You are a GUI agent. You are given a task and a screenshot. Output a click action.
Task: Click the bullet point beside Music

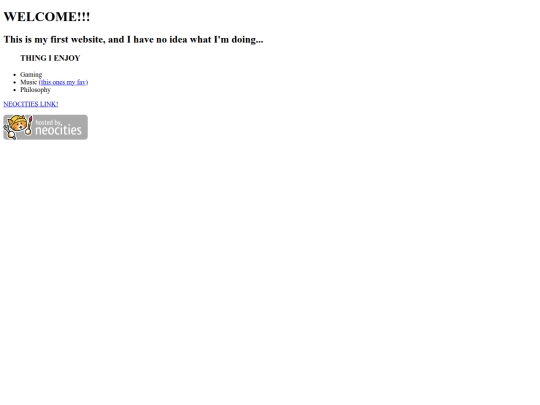[14, 82]
